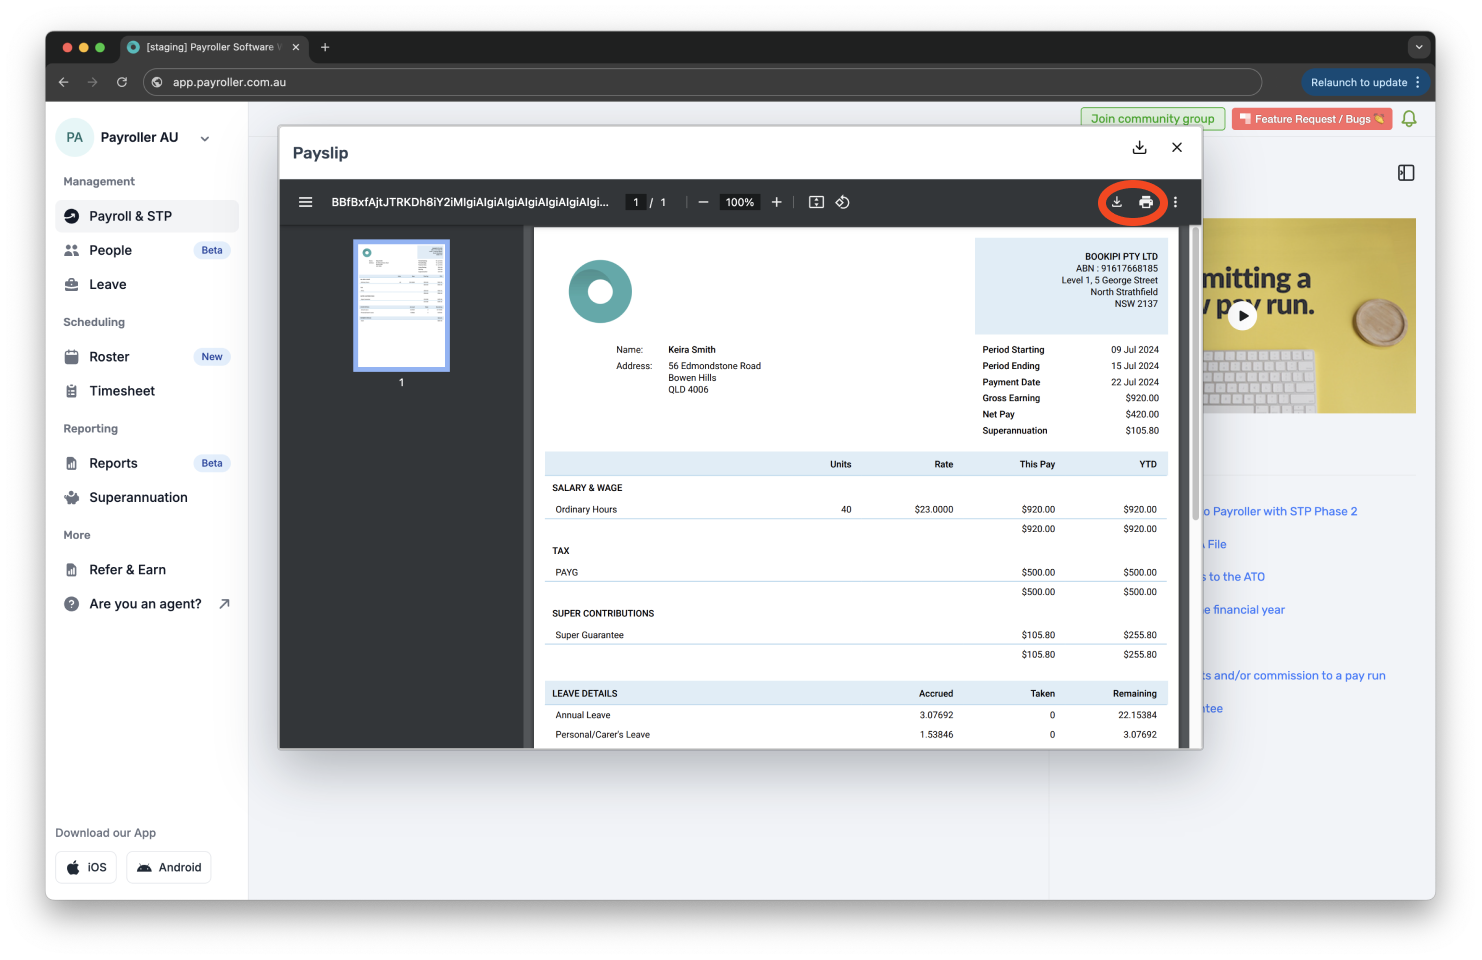Image resolution: width=1482 pixels, height=960 pixels.
Task: Open Refer & Earn page
Action: click(x=147, y=570)
